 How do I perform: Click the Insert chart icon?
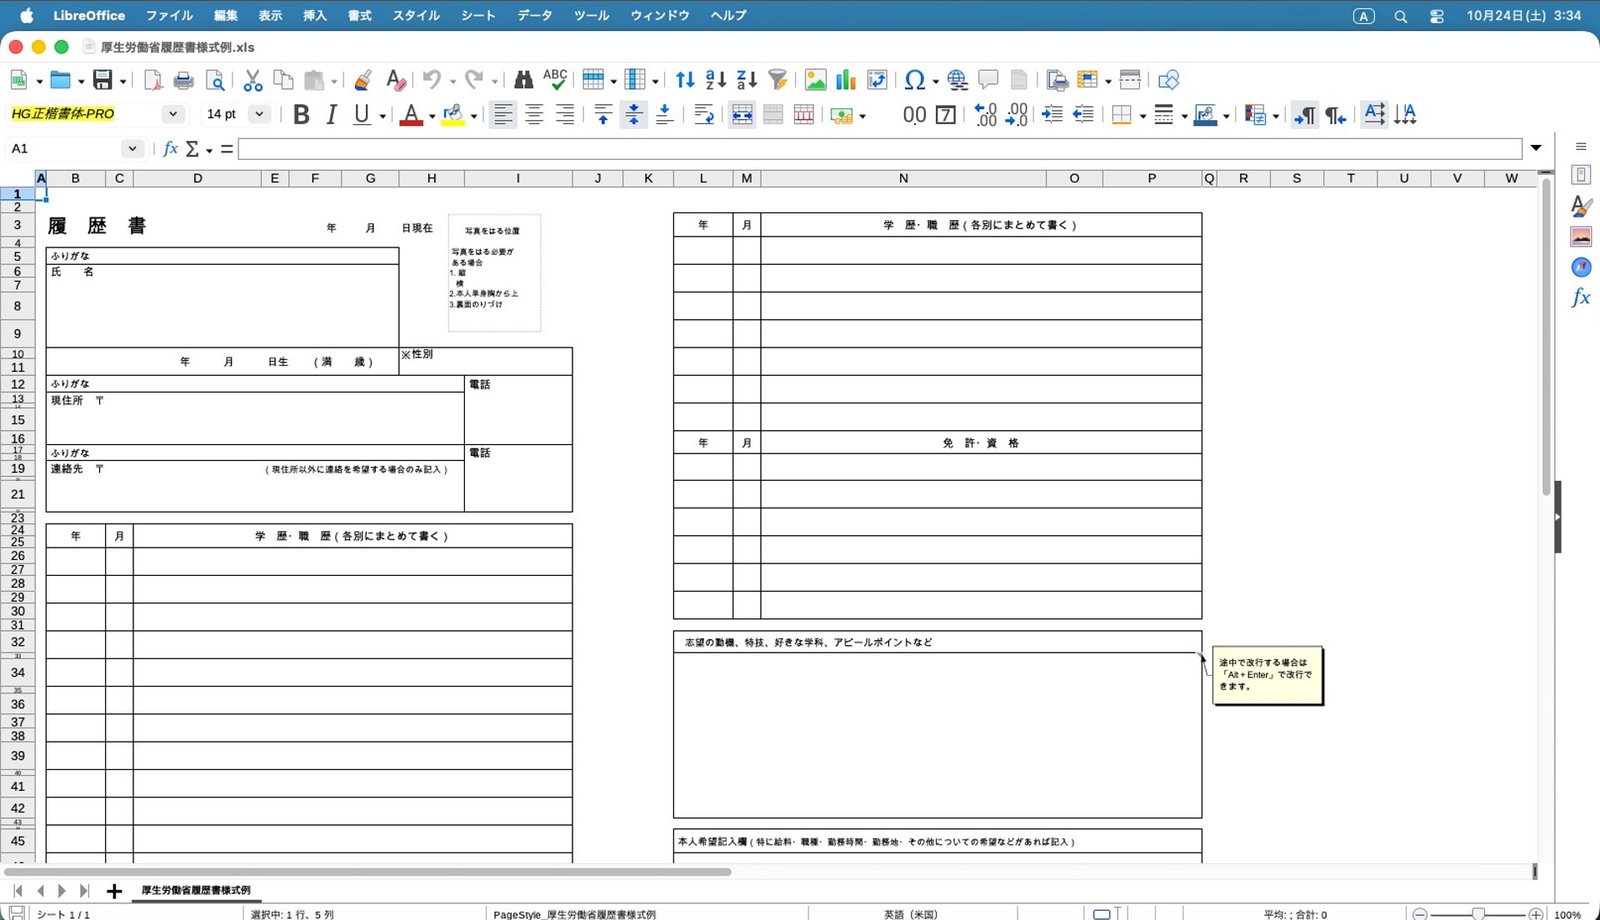pos(846,80)
